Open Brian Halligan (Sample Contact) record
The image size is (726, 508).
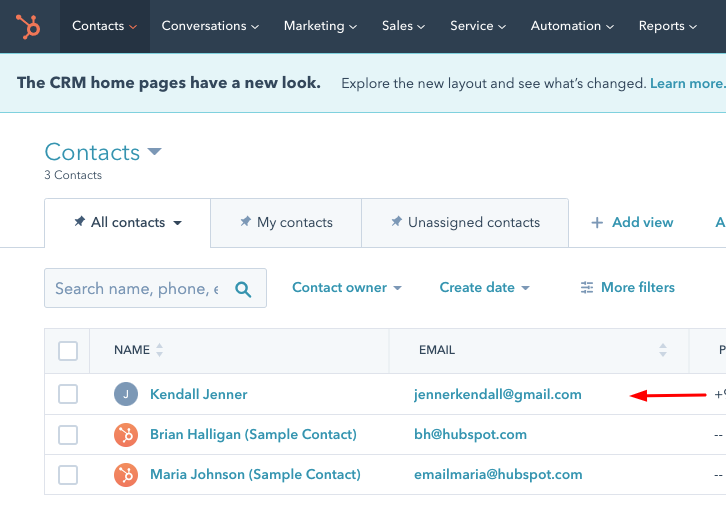[253, 434]
